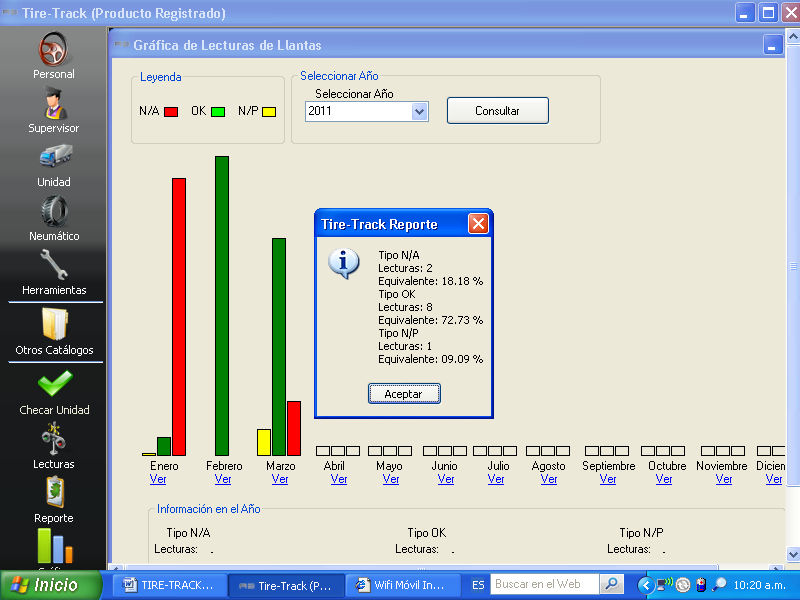Open the Reporte clipboard icon
This screenshot has height=600, width=800.
click(54, 492)
